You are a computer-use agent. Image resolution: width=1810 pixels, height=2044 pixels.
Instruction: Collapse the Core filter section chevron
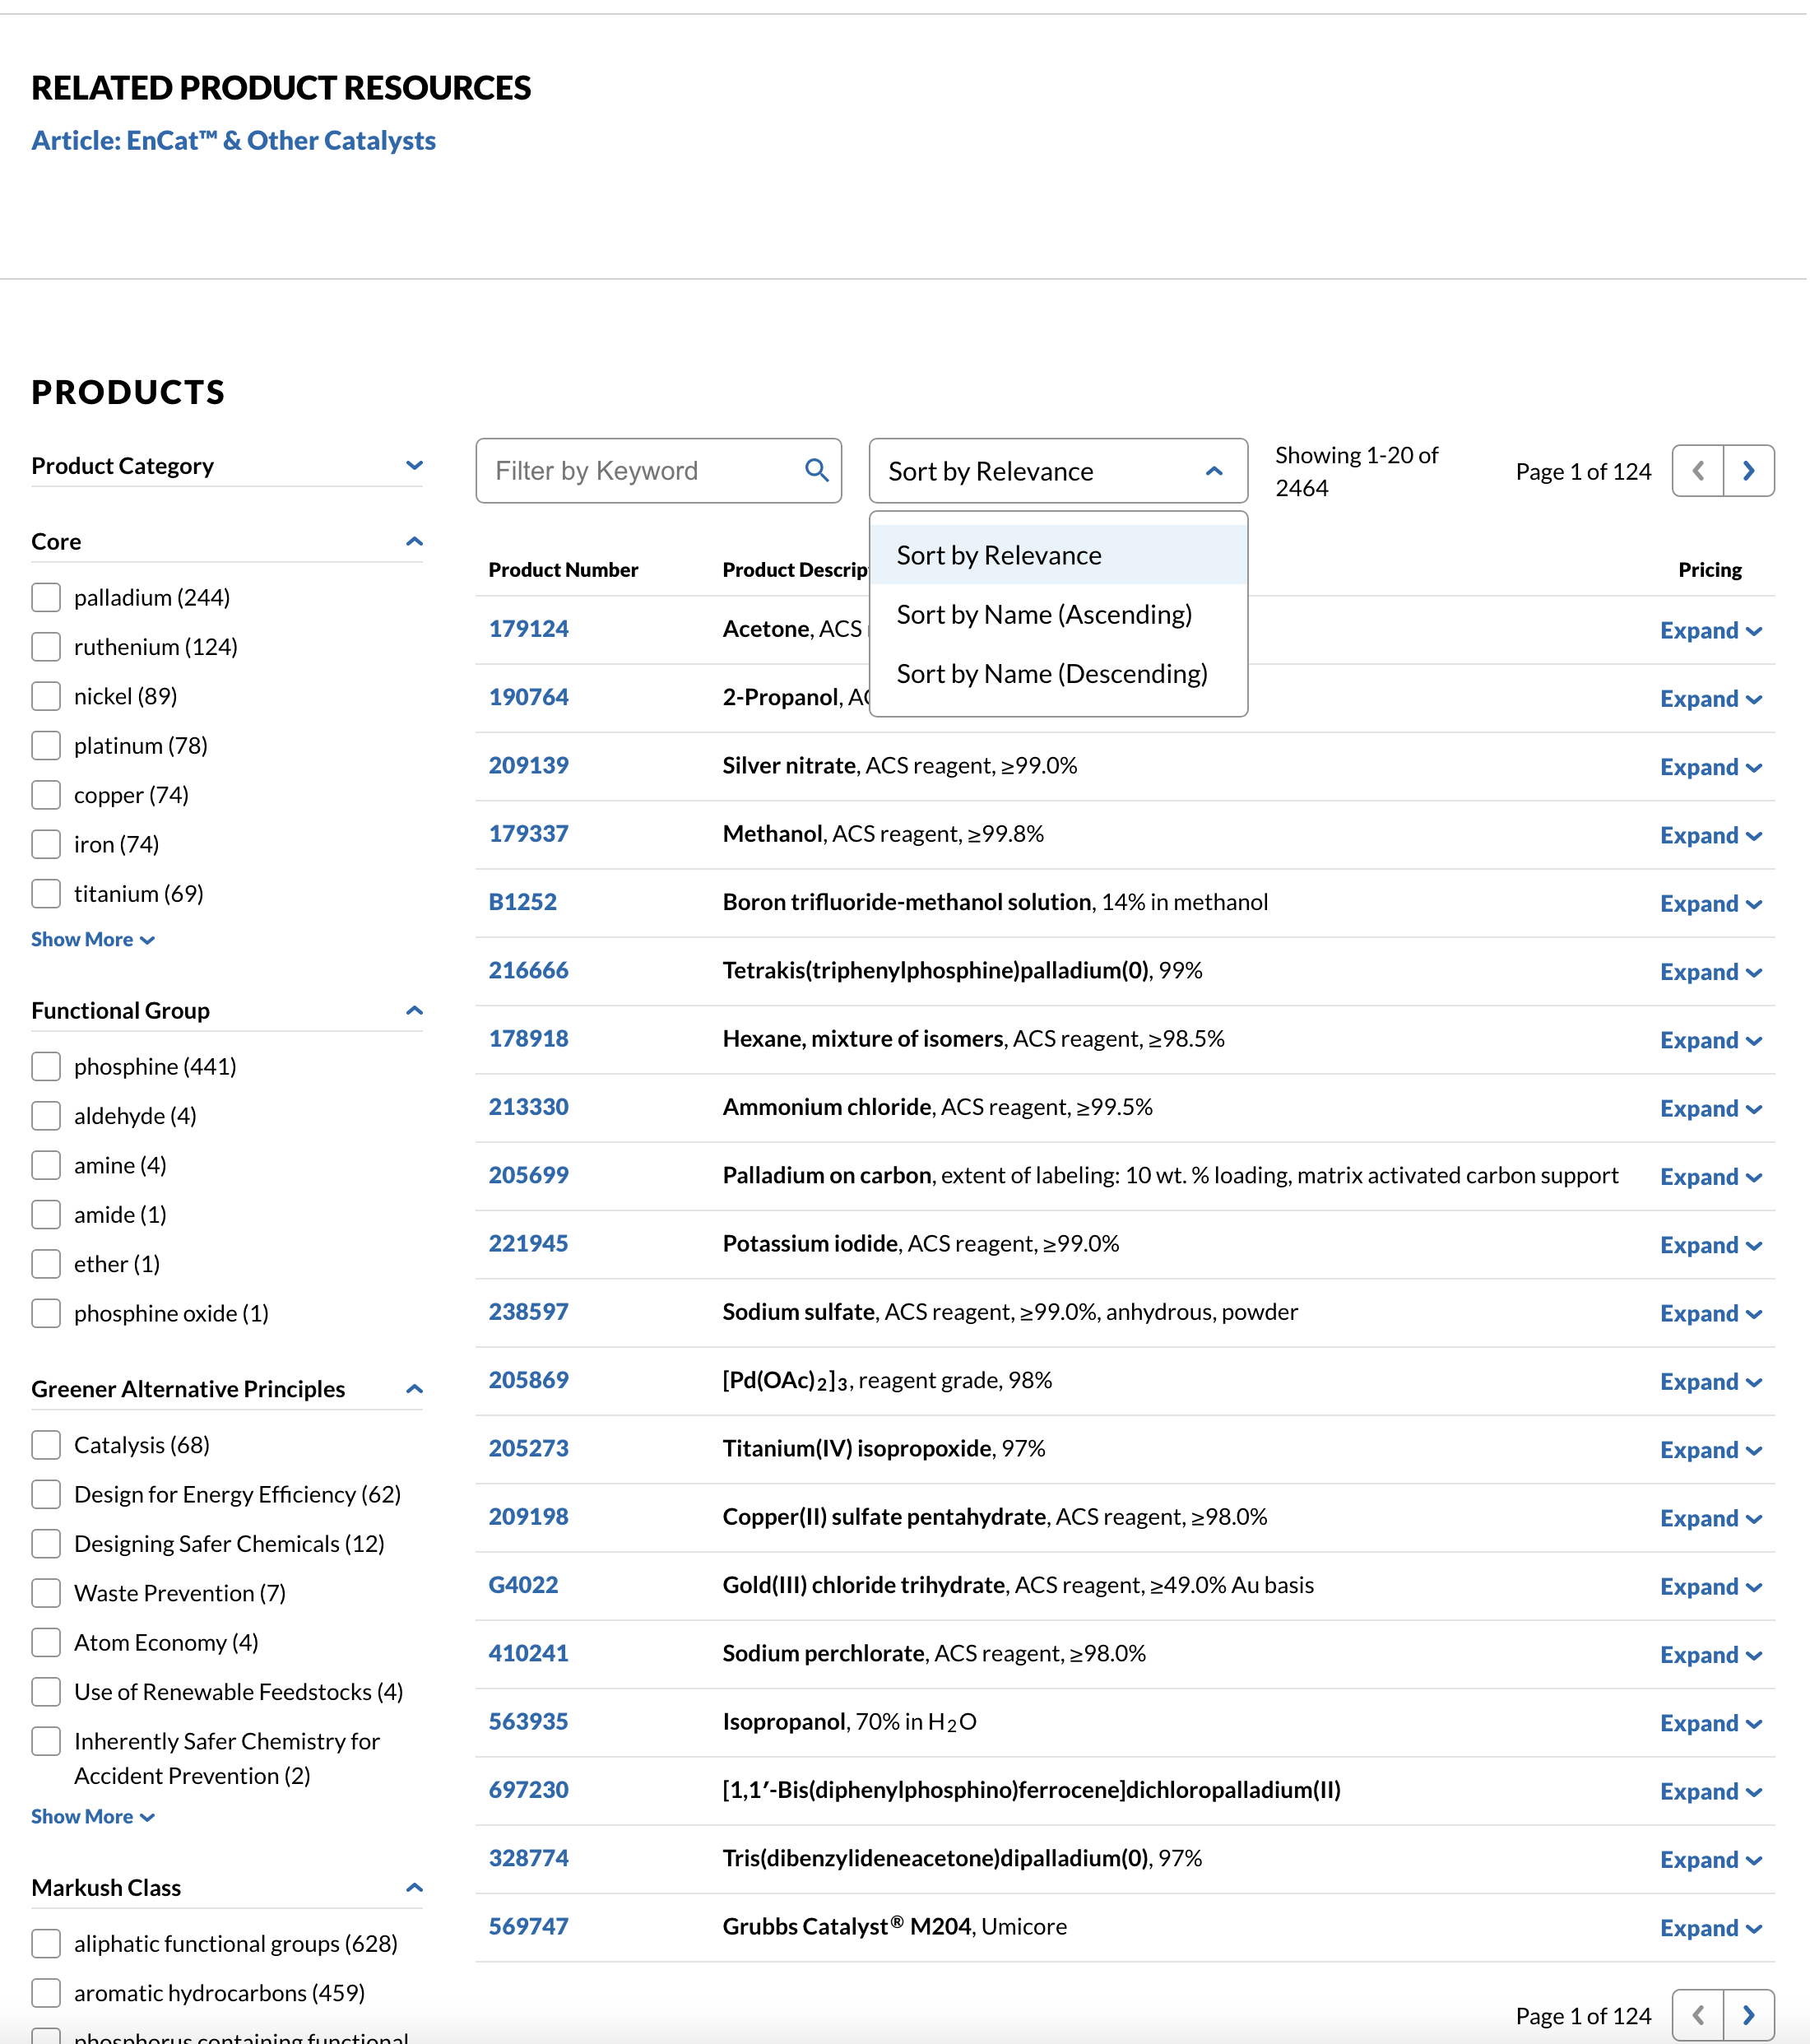pos(413,540)
